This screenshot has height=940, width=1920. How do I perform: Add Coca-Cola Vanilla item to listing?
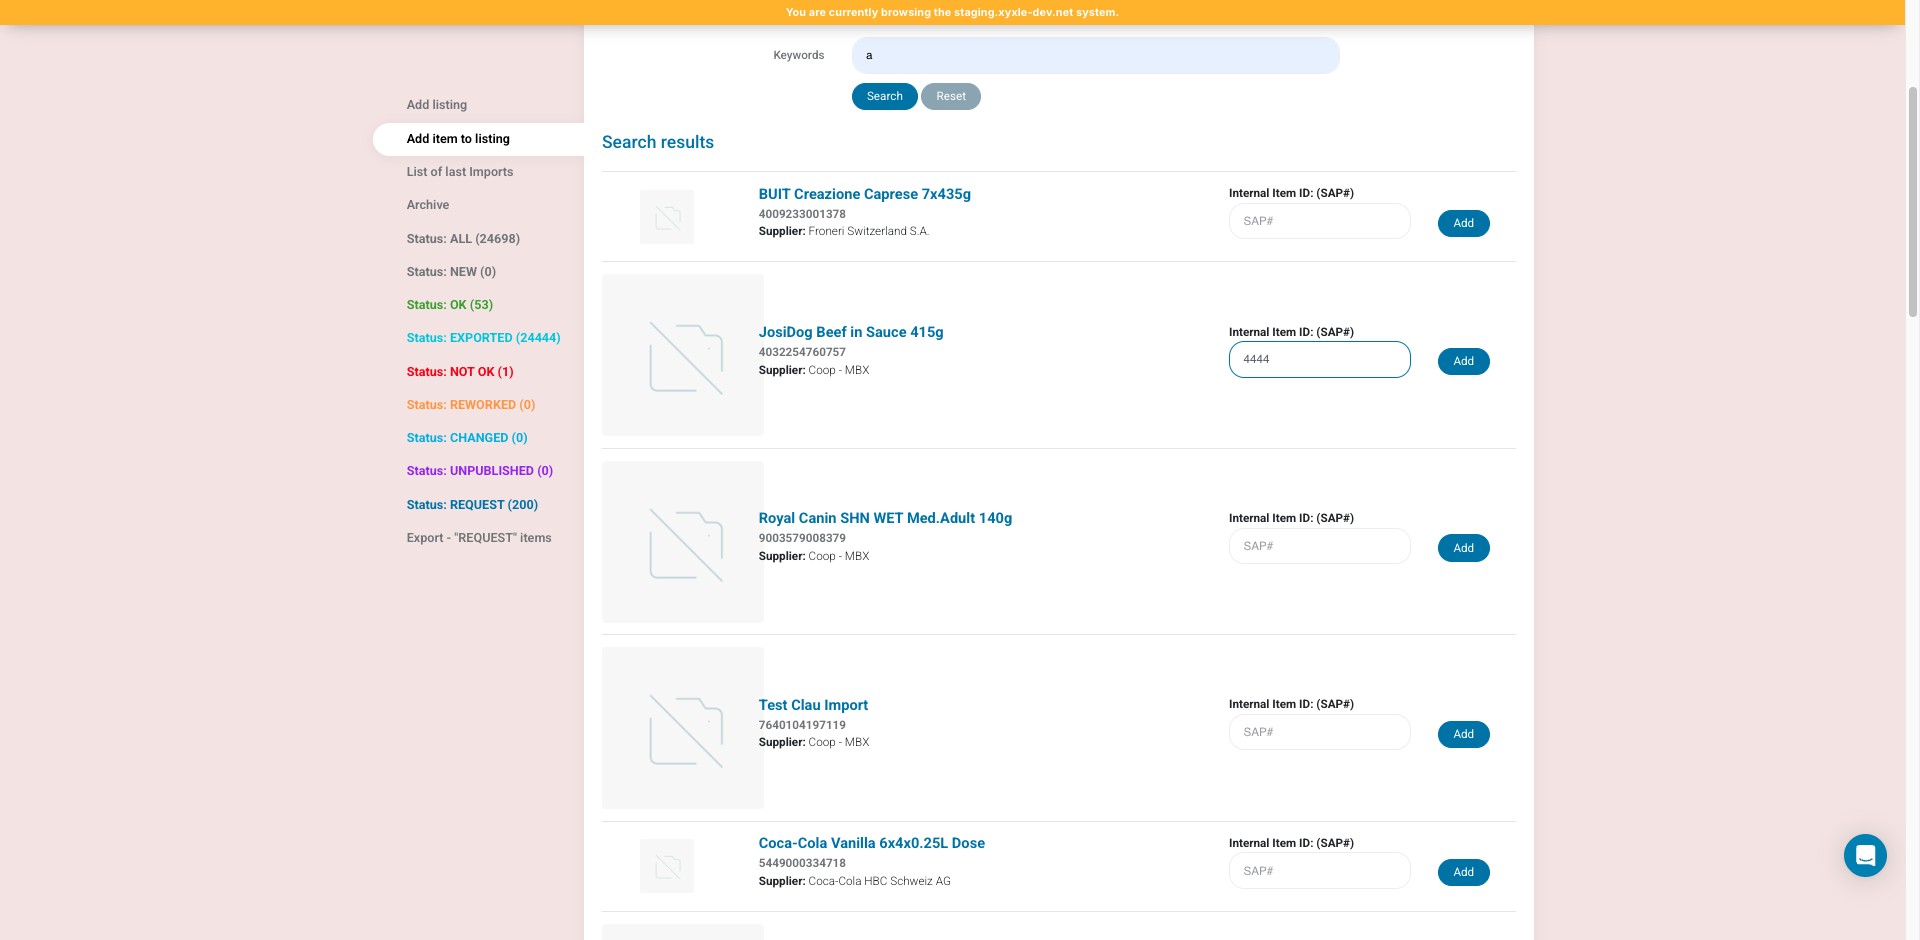point(1463,872)
